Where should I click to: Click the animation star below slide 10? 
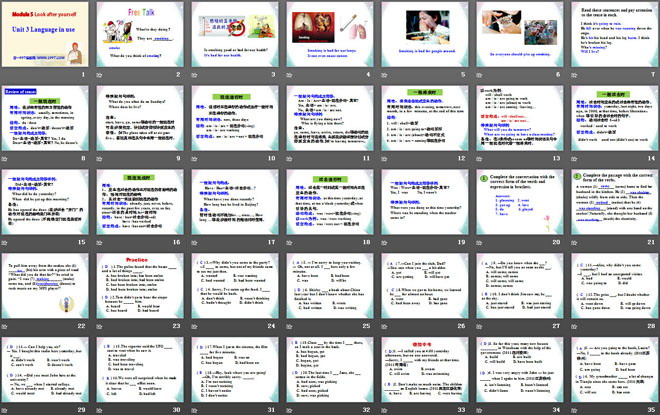point(194,159)
